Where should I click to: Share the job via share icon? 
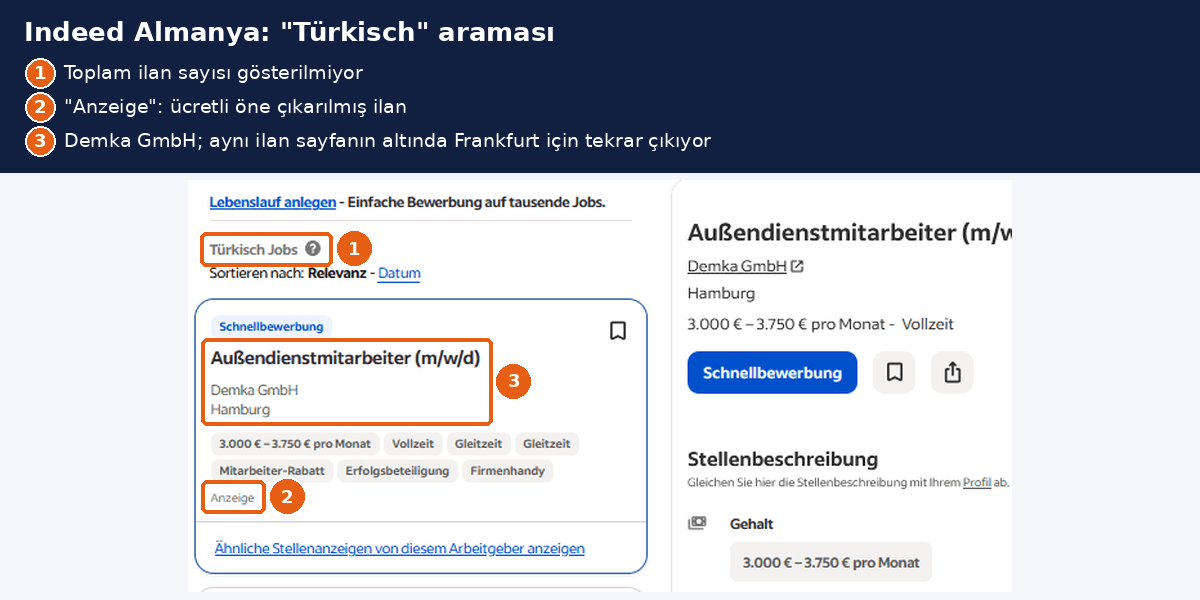coord(952,372)
